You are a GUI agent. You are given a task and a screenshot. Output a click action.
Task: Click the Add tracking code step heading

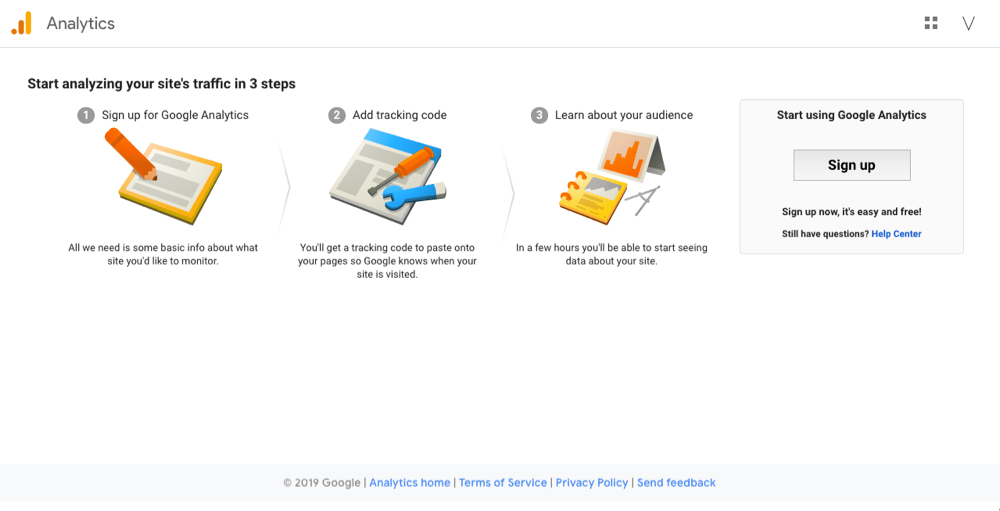tap(399, 115)
